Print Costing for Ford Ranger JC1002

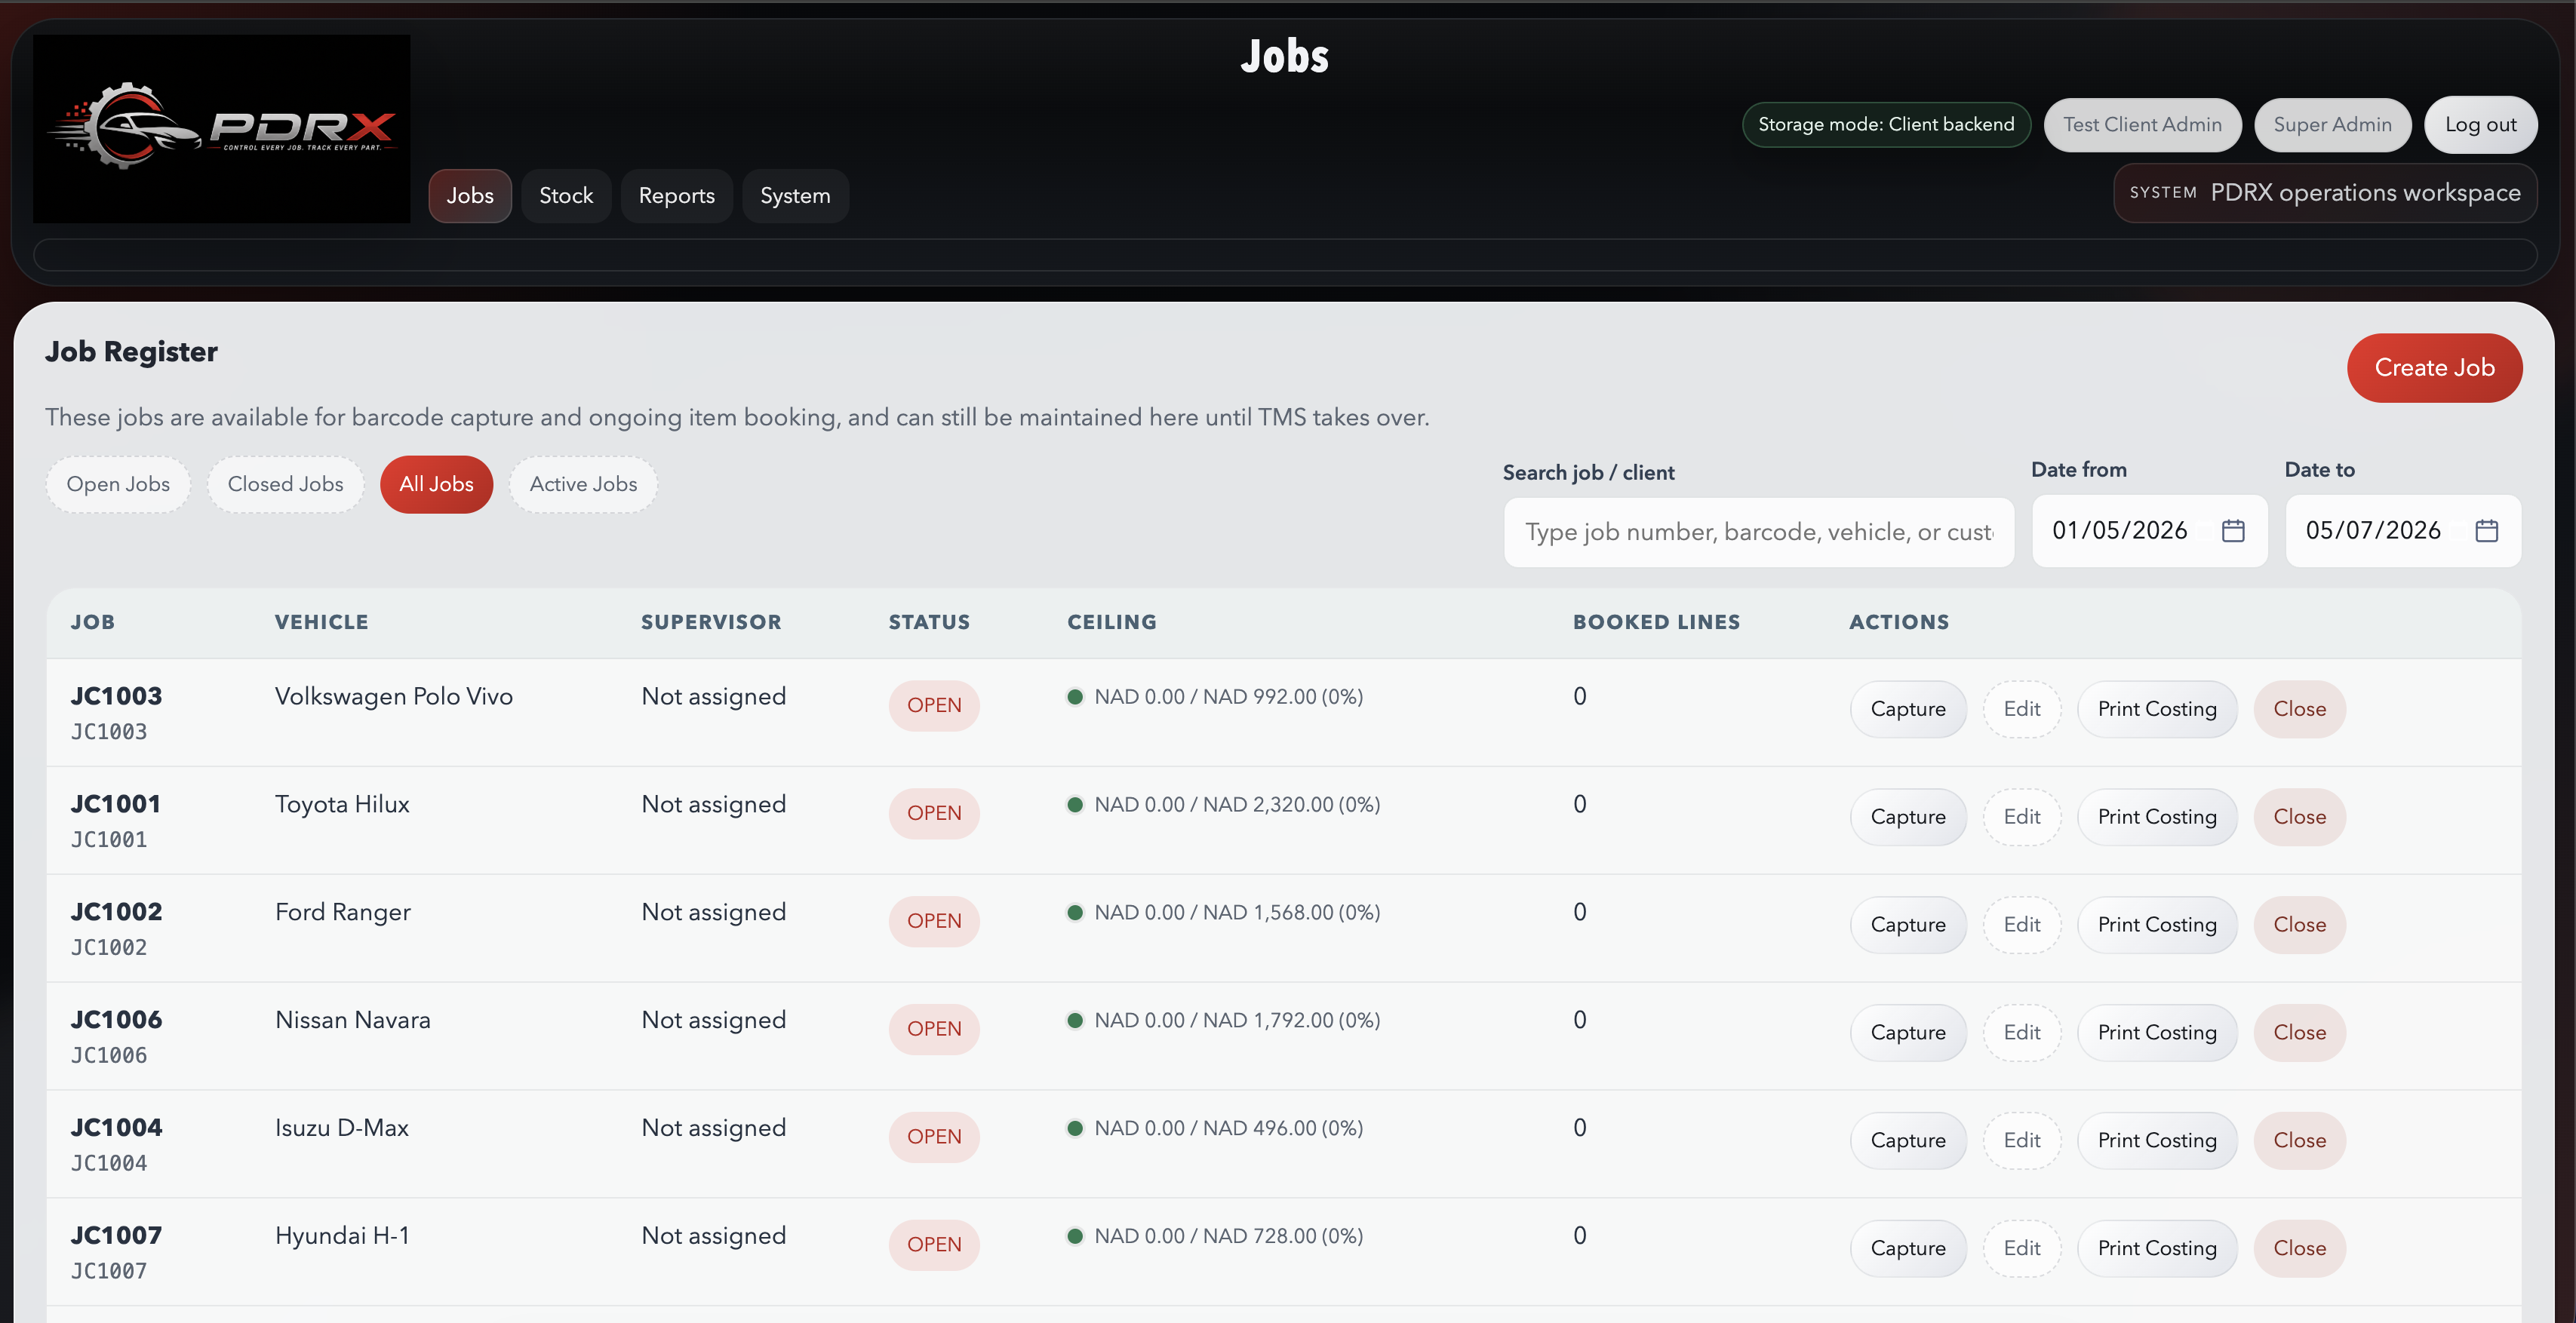(2157, 925)
